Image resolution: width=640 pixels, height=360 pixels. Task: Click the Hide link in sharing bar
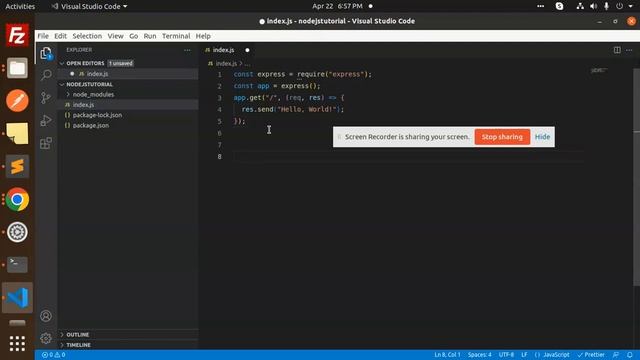542,137
